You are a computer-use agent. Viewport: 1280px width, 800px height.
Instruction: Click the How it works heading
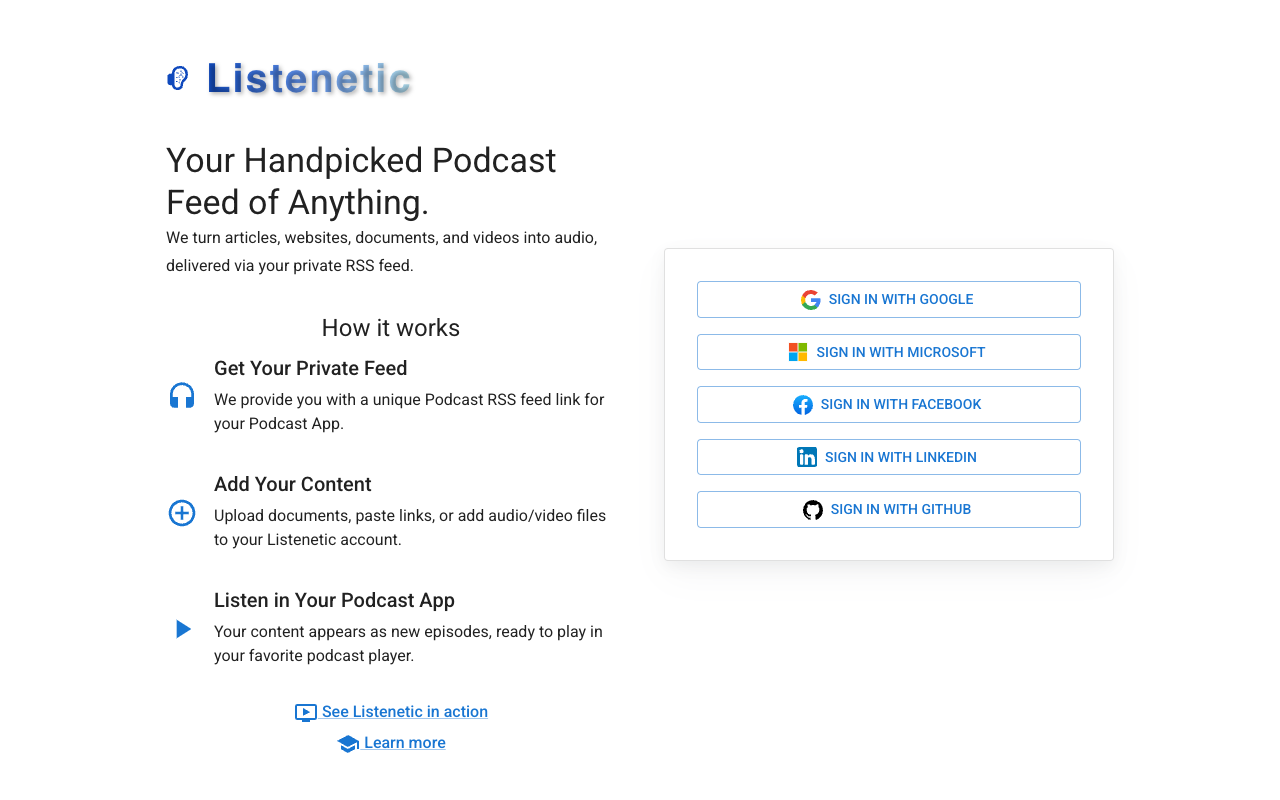click(390, 328)
